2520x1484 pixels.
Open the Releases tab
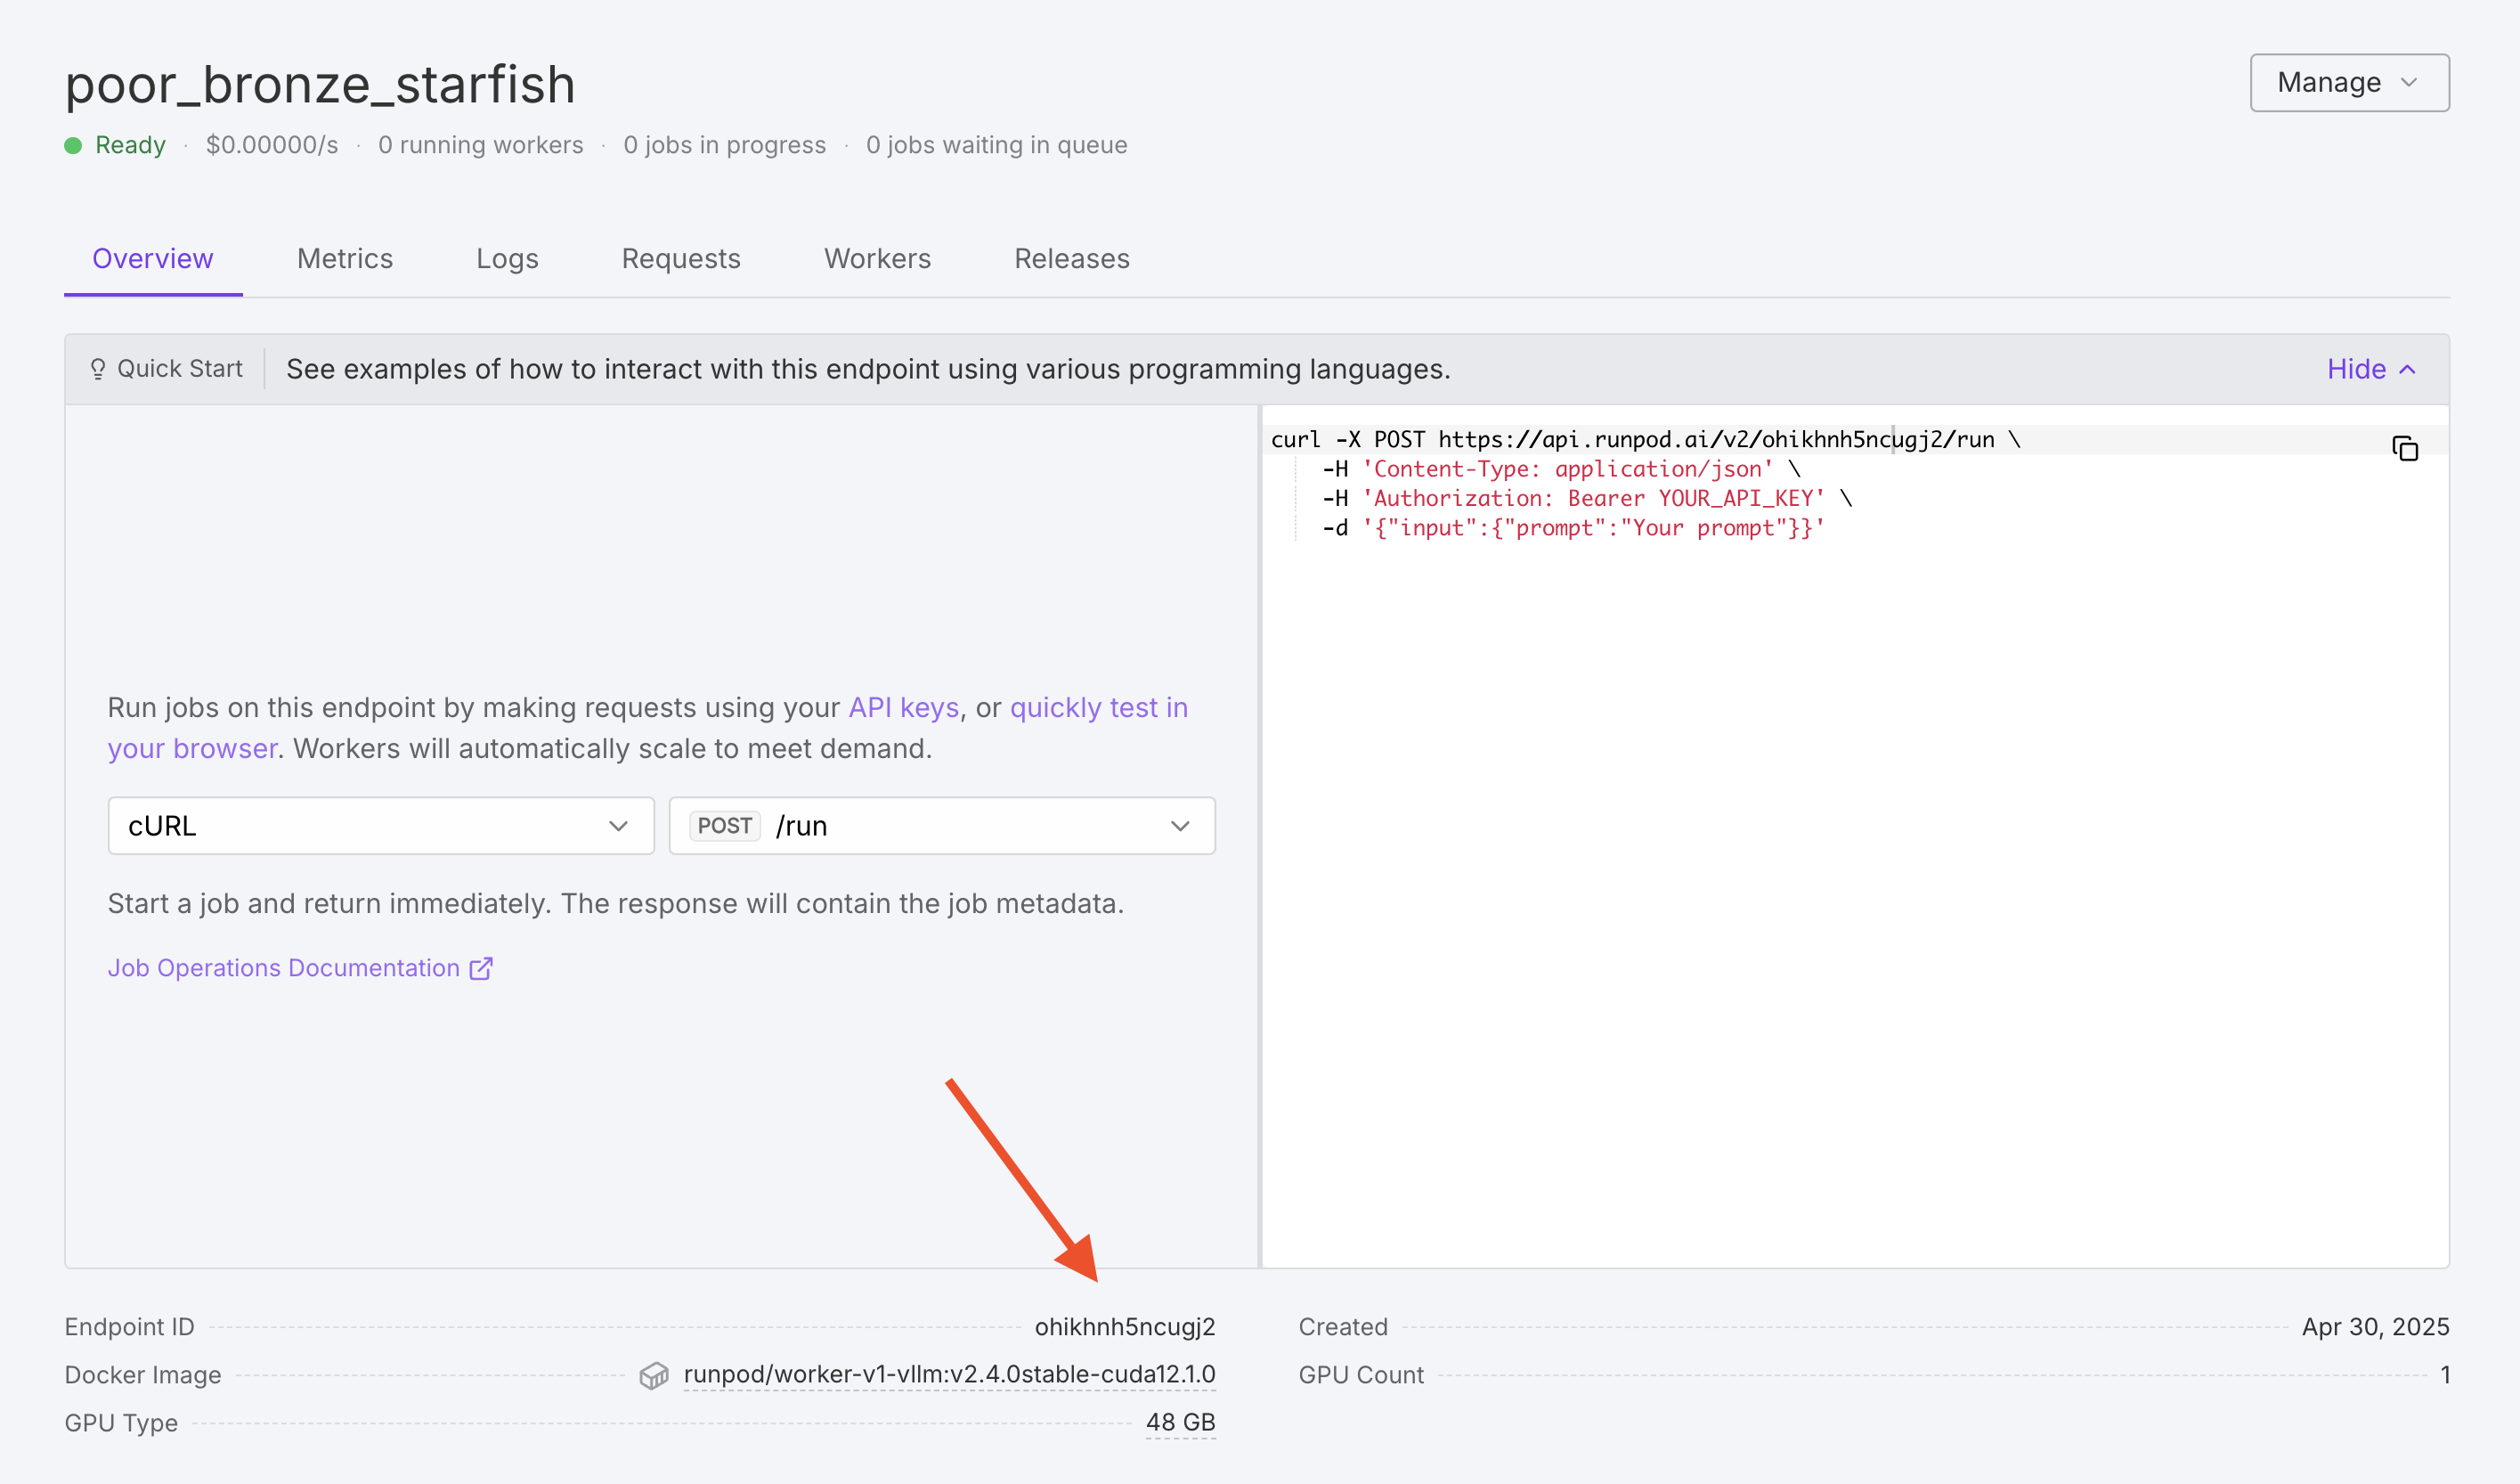pyautogui.click(x=1071, y=259)
